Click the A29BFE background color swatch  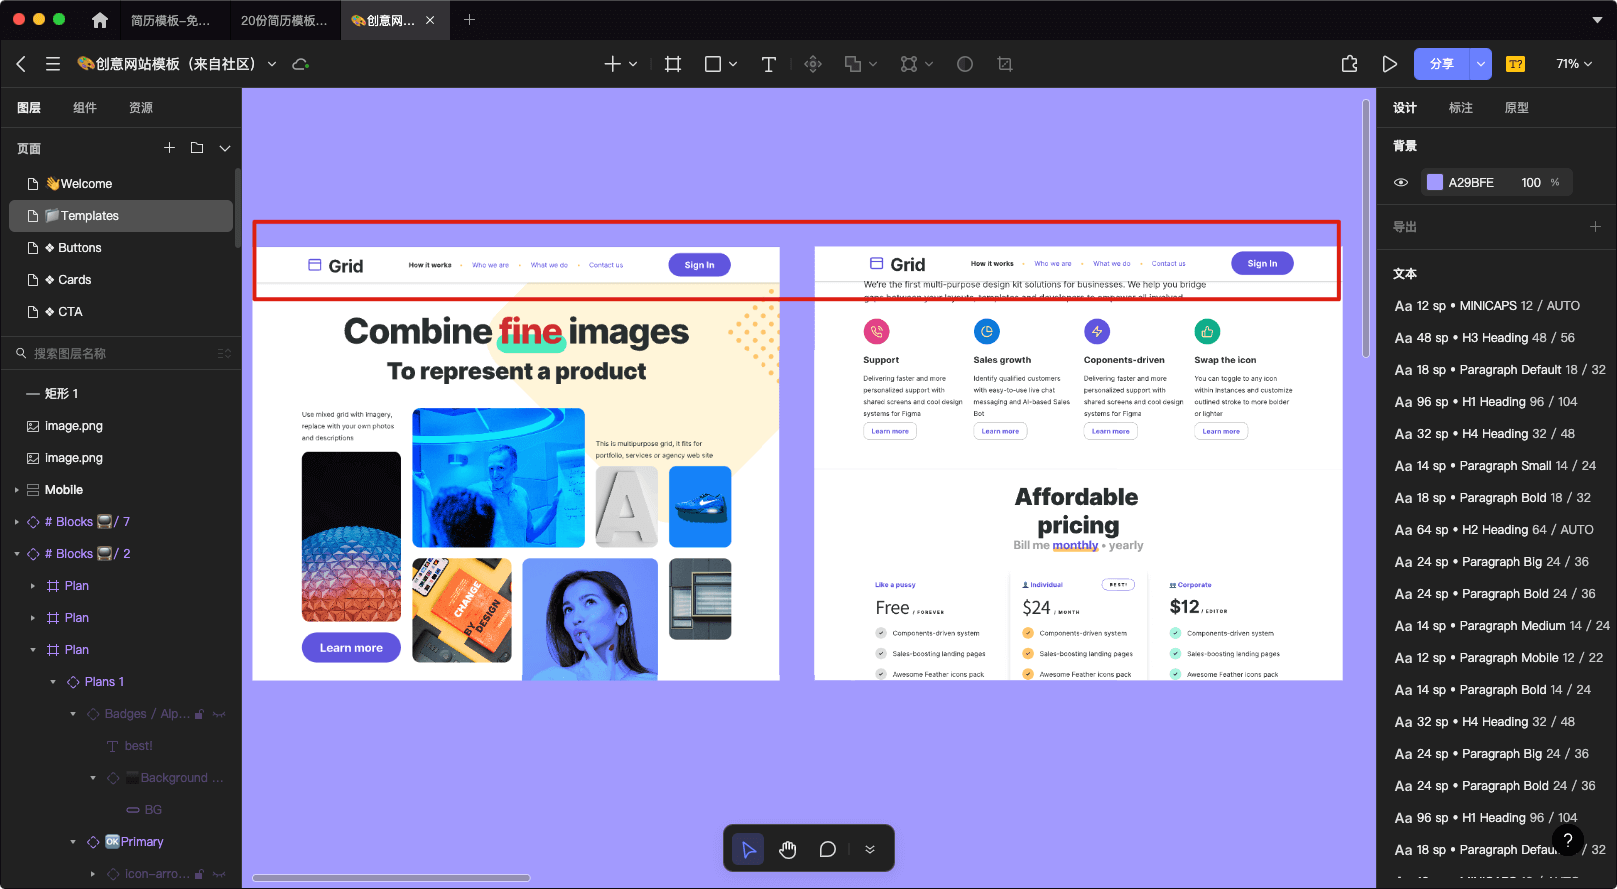[1435, 182]
